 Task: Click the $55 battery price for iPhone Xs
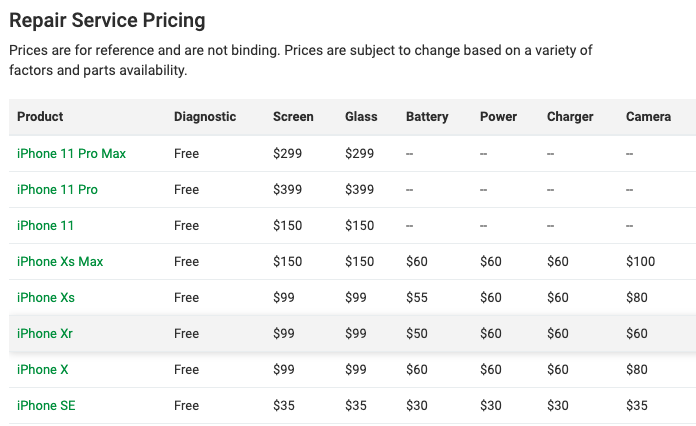click(417, 297)
